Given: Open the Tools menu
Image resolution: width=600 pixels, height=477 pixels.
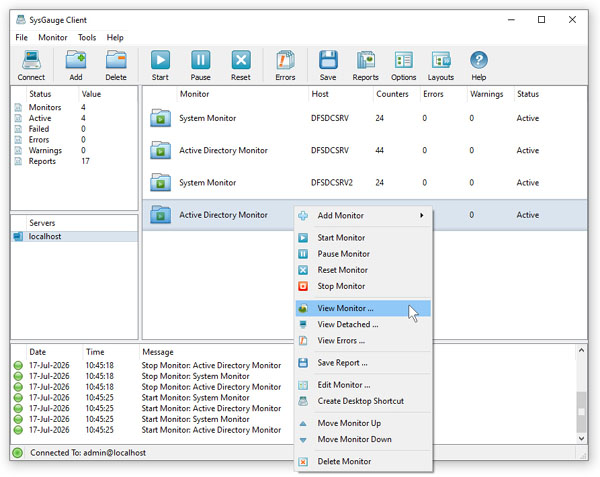Looking at the screenshot, I should (x=87, y=37).
